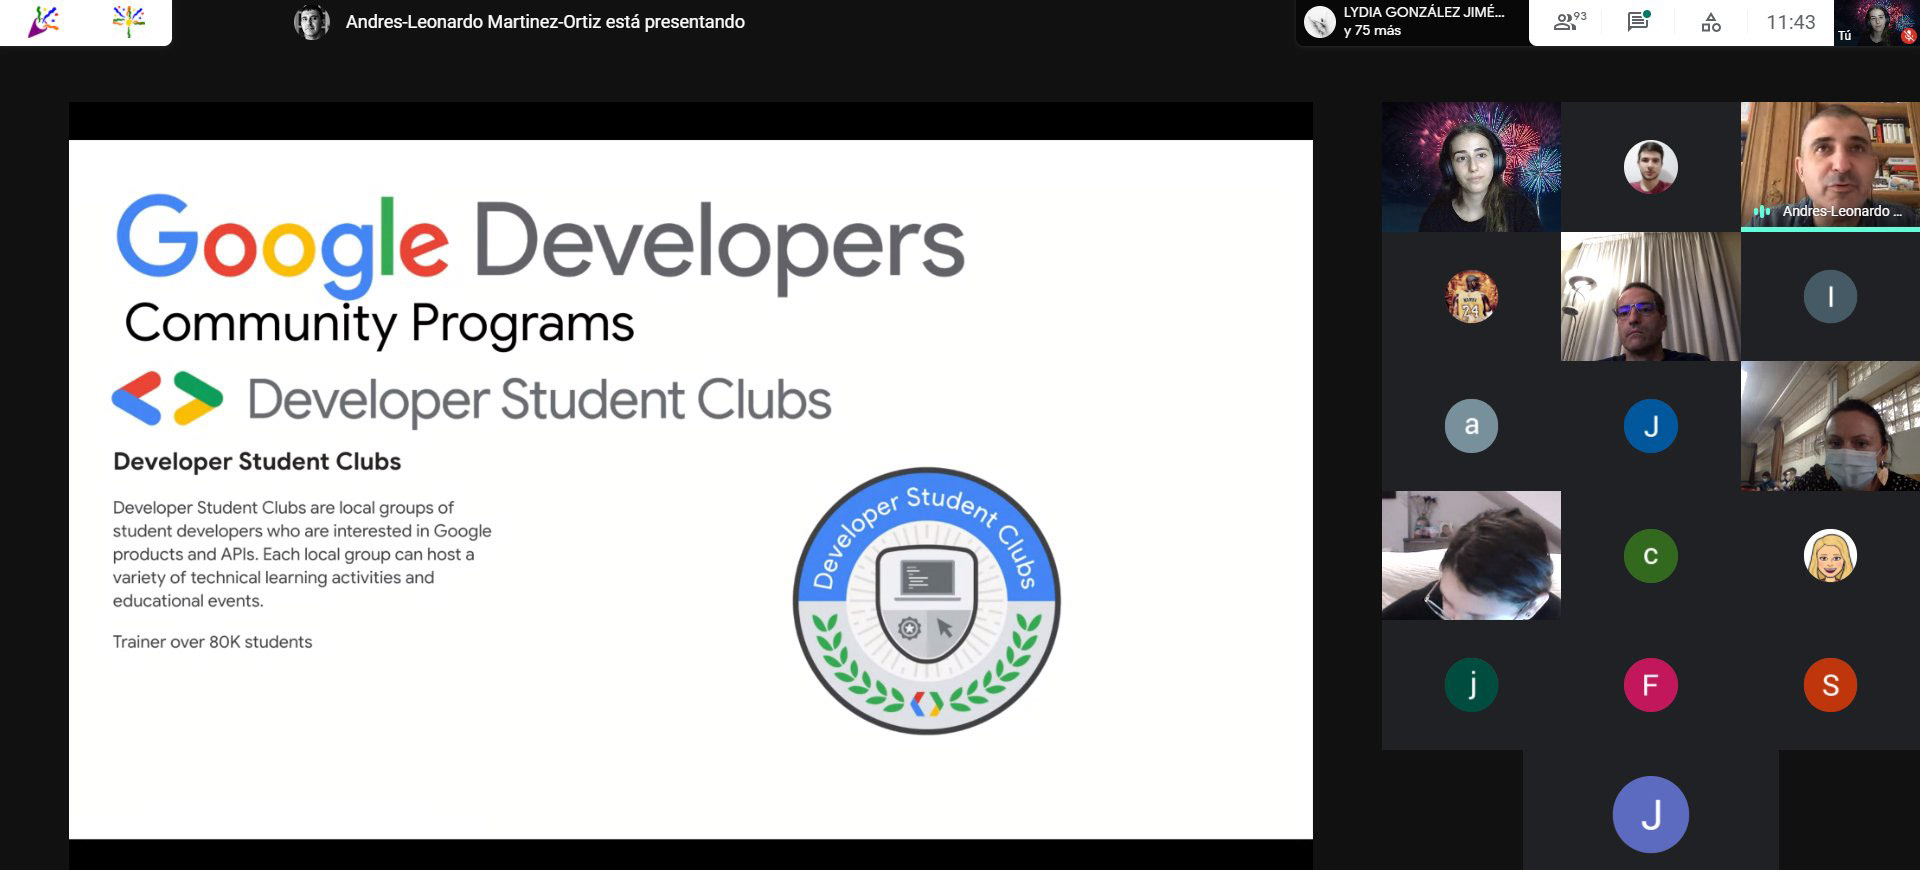Select the woman wearing face mask tile
The height and width of the screenshot is (870, 1920).
pyautogui.click(x=1830, y=426)
